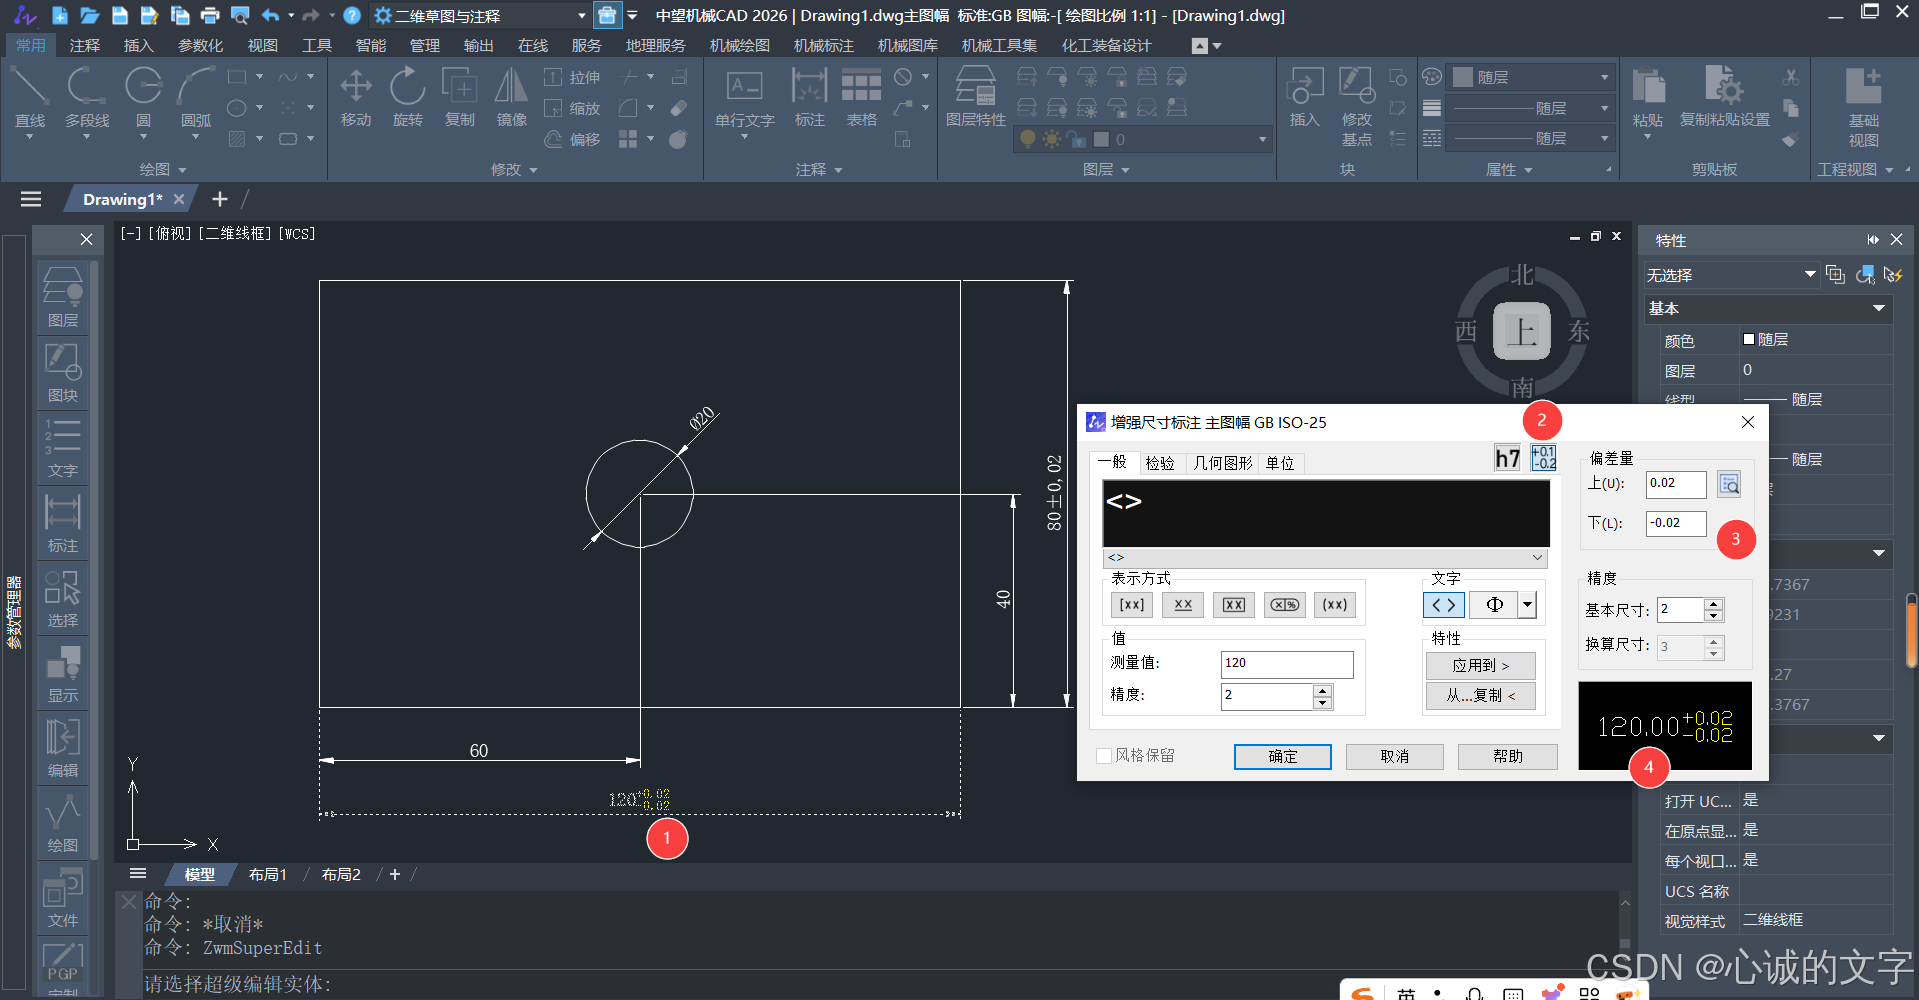This screenshot has width=1919, height=1000.
Task: Open the color 随层 dropdown in properties ribbon
Action: [x=1531, y=77]
